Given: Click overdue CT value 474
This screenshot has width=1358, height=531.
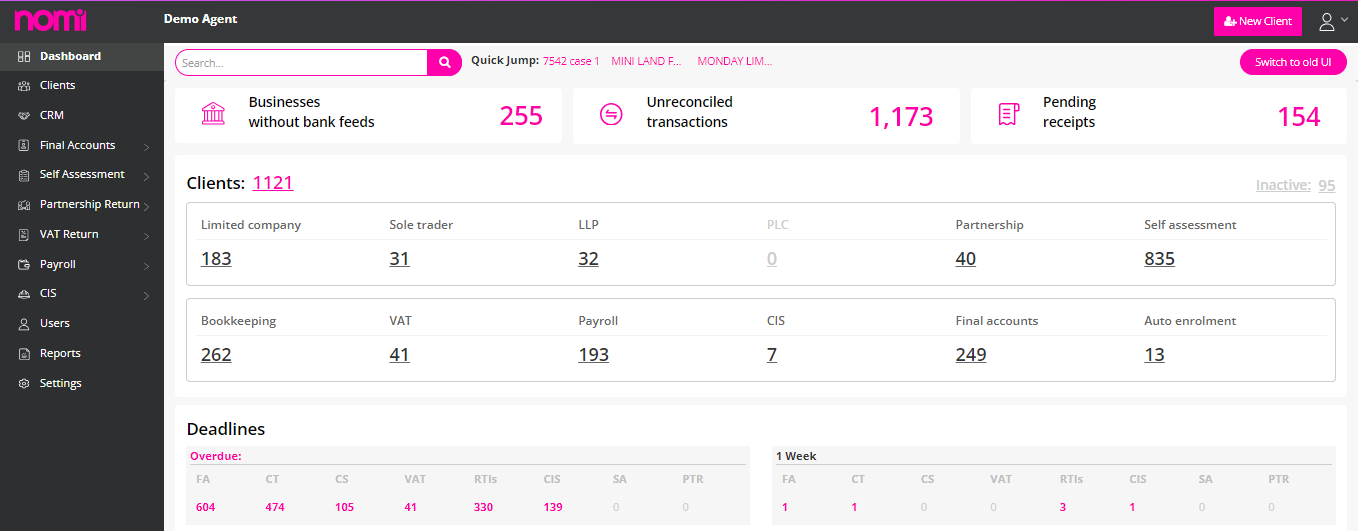Looking at the screenshot, I should pos(275,507).
